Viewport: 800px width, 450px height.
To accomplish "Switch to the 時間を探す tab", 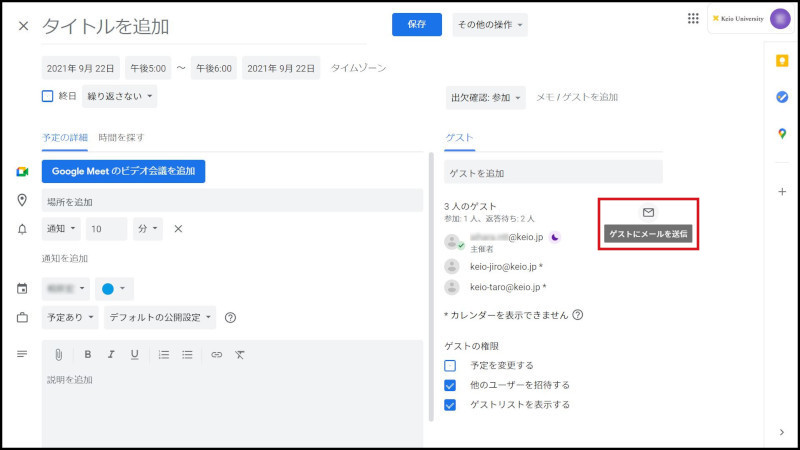I will (x=121, y=137).
